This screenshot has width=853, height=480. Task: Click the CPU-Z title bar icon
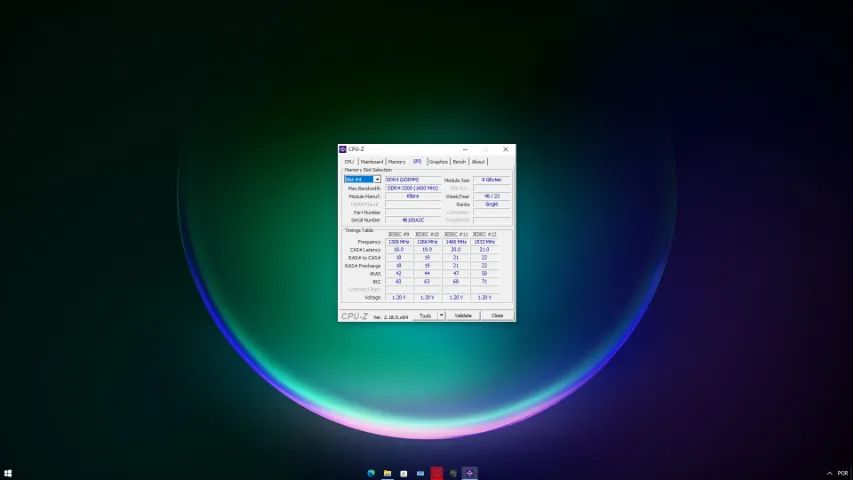tap(343, 149)
